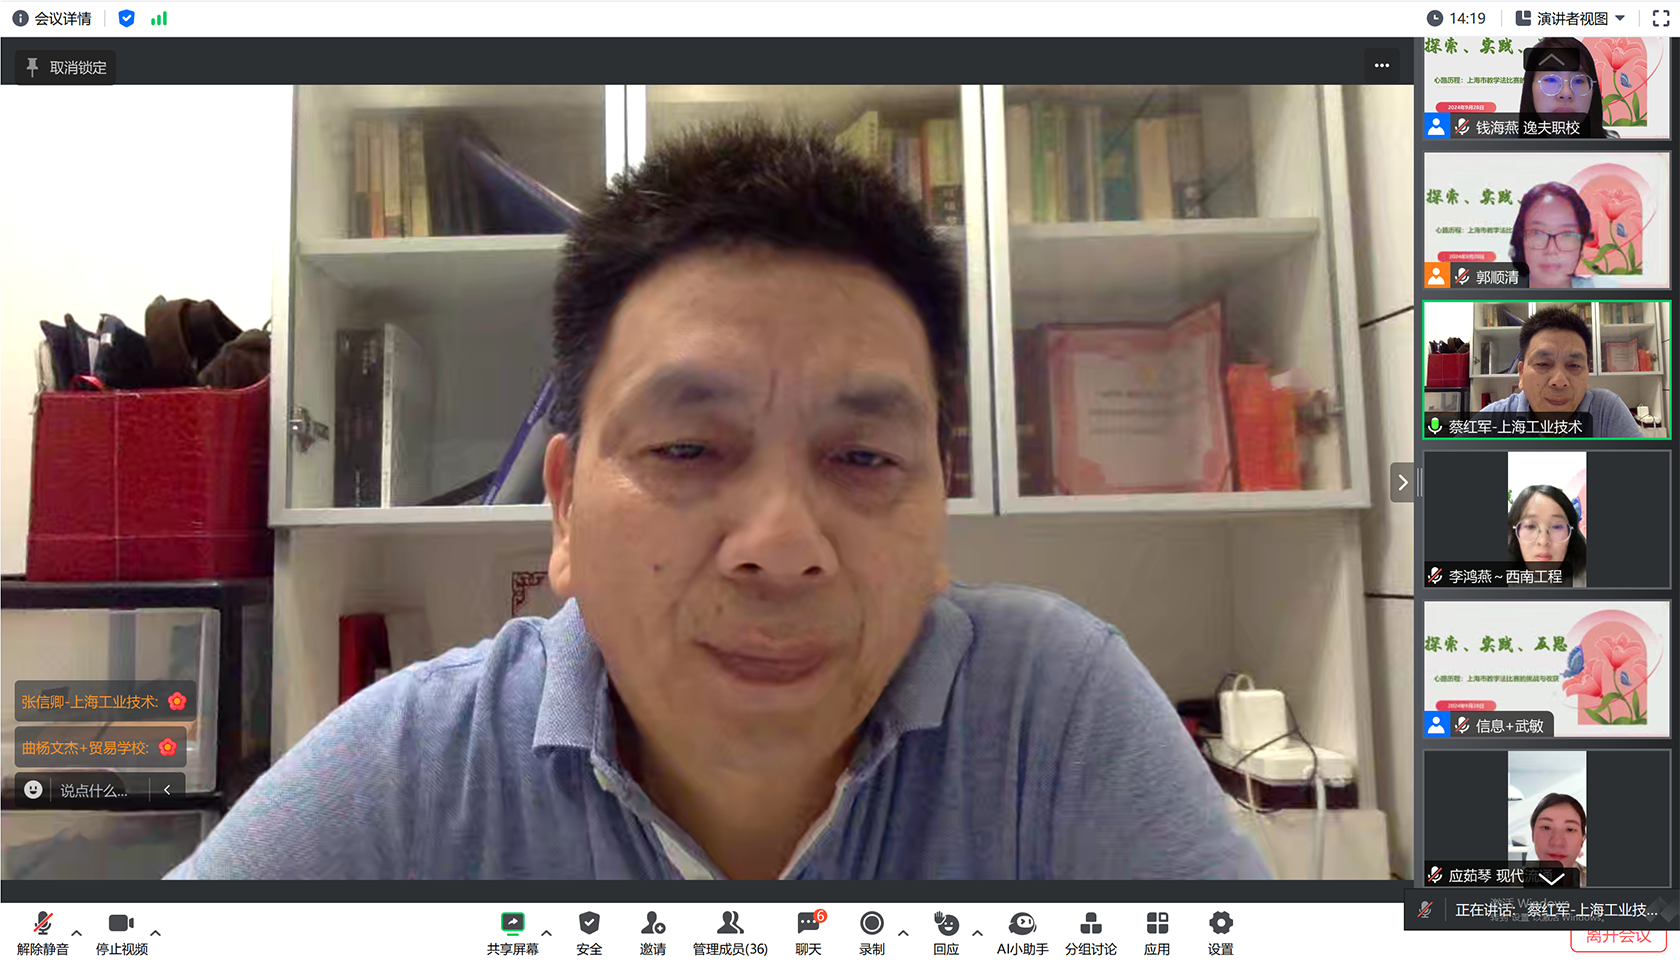Open breakout rooms (分组讨论)
The image size is (1680, 963).
point(1091,933)
